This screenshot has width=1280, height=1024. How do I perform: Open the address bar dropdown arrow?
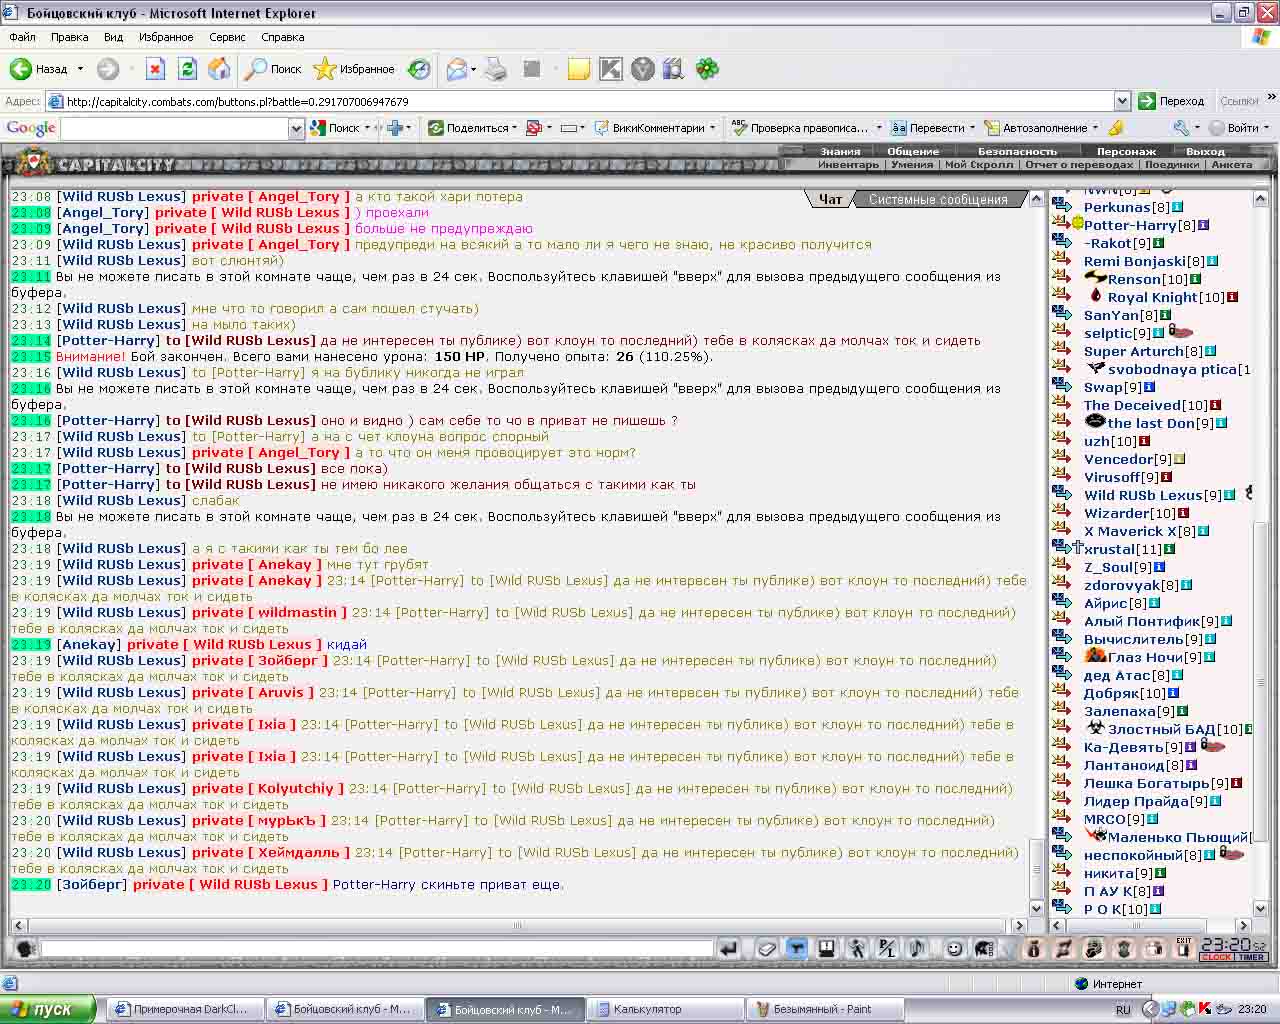tap(1122, 101)
